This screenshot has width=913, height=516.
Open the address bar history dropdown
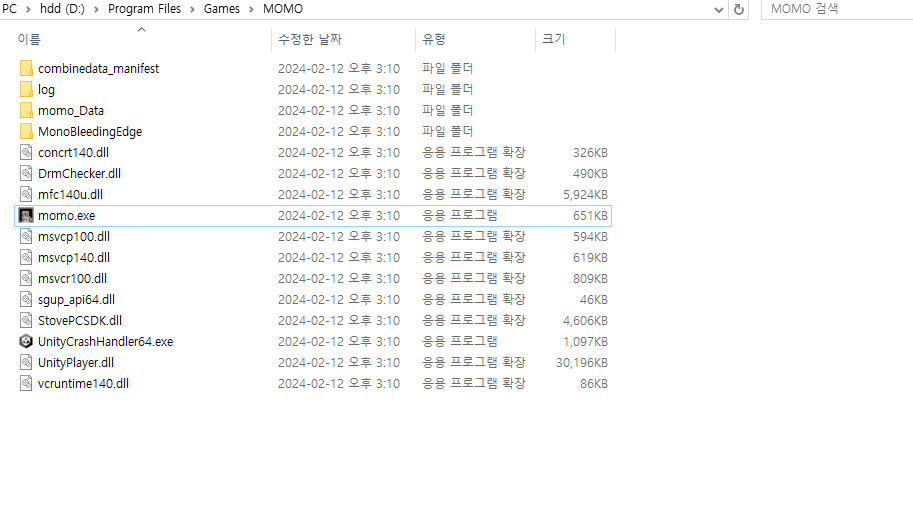(719, 9)
